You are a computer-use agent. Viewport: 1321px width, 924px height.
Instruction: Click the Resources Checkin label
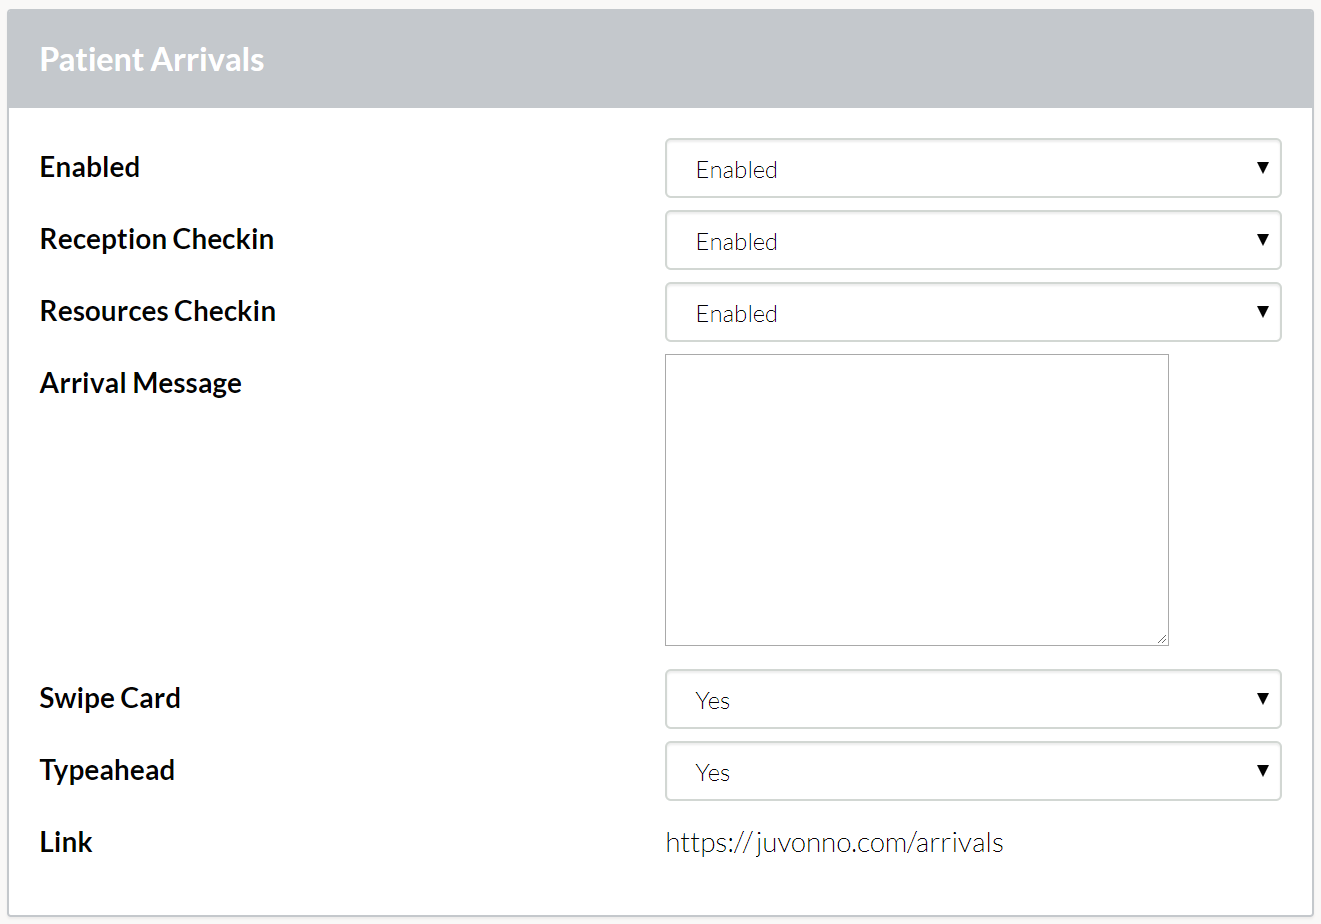coord(158,311)
